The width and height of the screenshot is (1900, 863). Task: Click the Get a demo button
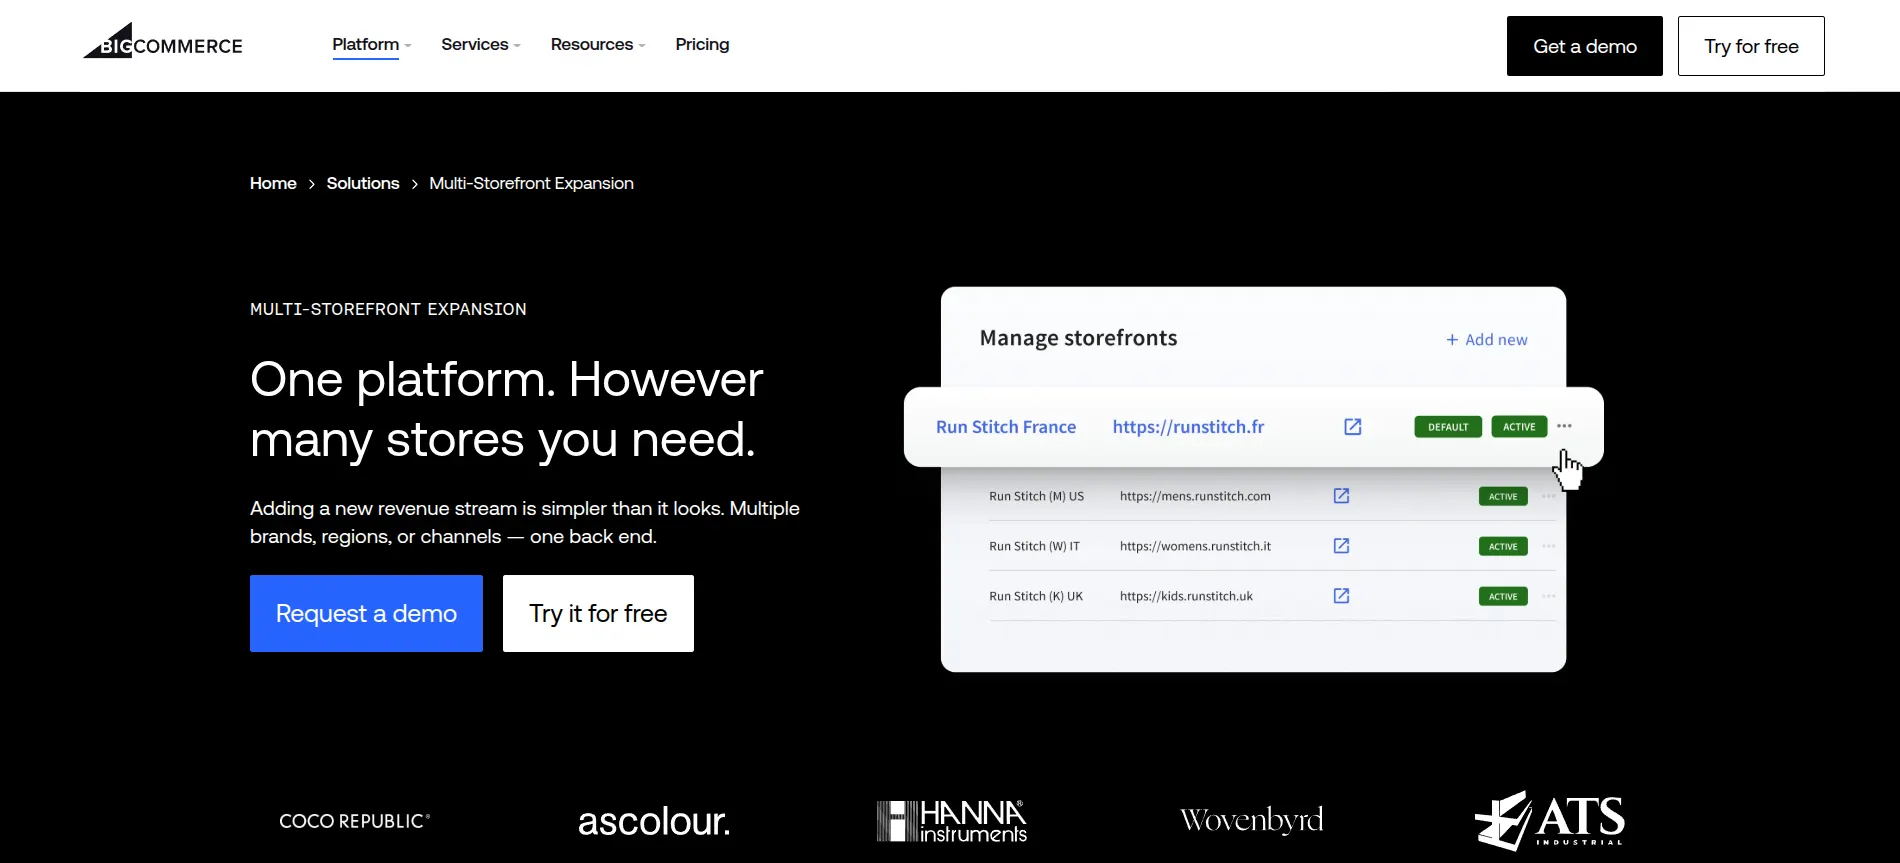tap(1585, 46)
